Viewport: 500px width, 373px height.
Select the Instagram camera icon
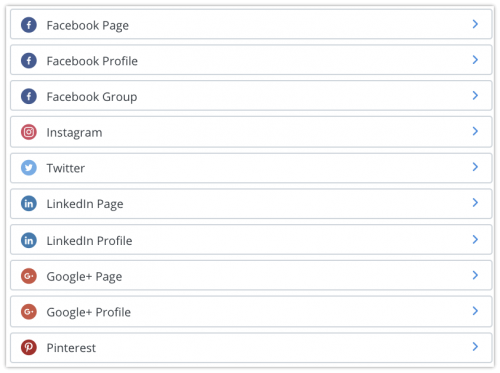29,132
